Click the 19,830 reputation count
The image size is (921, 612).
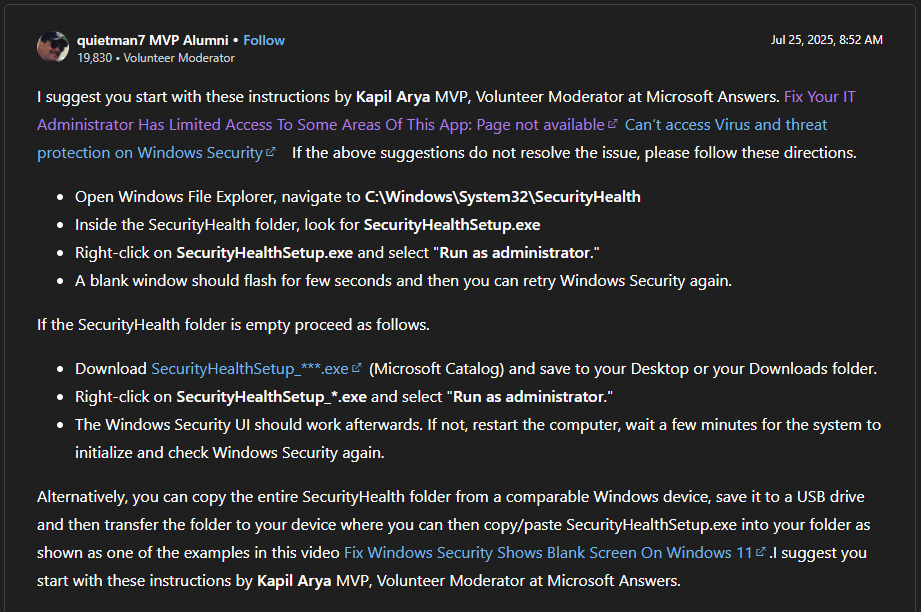tap(95, 58)
